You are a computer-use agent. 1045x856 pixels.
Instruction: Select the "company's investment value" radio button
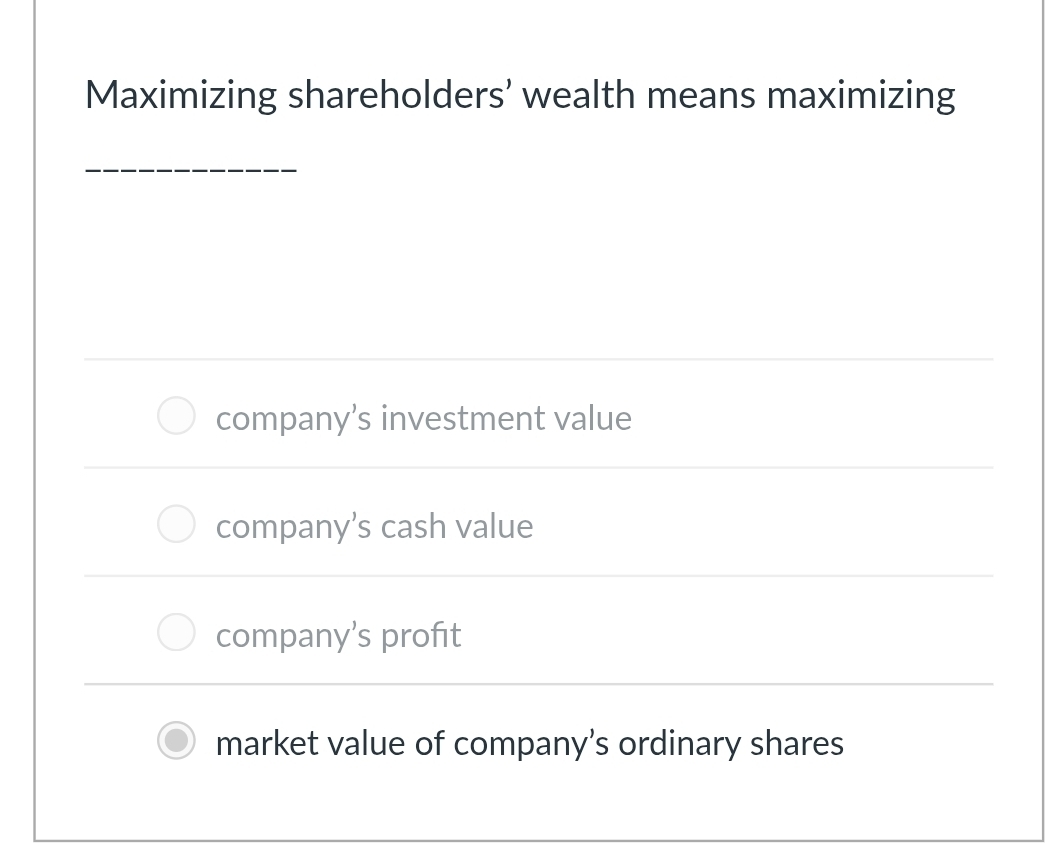176,417
